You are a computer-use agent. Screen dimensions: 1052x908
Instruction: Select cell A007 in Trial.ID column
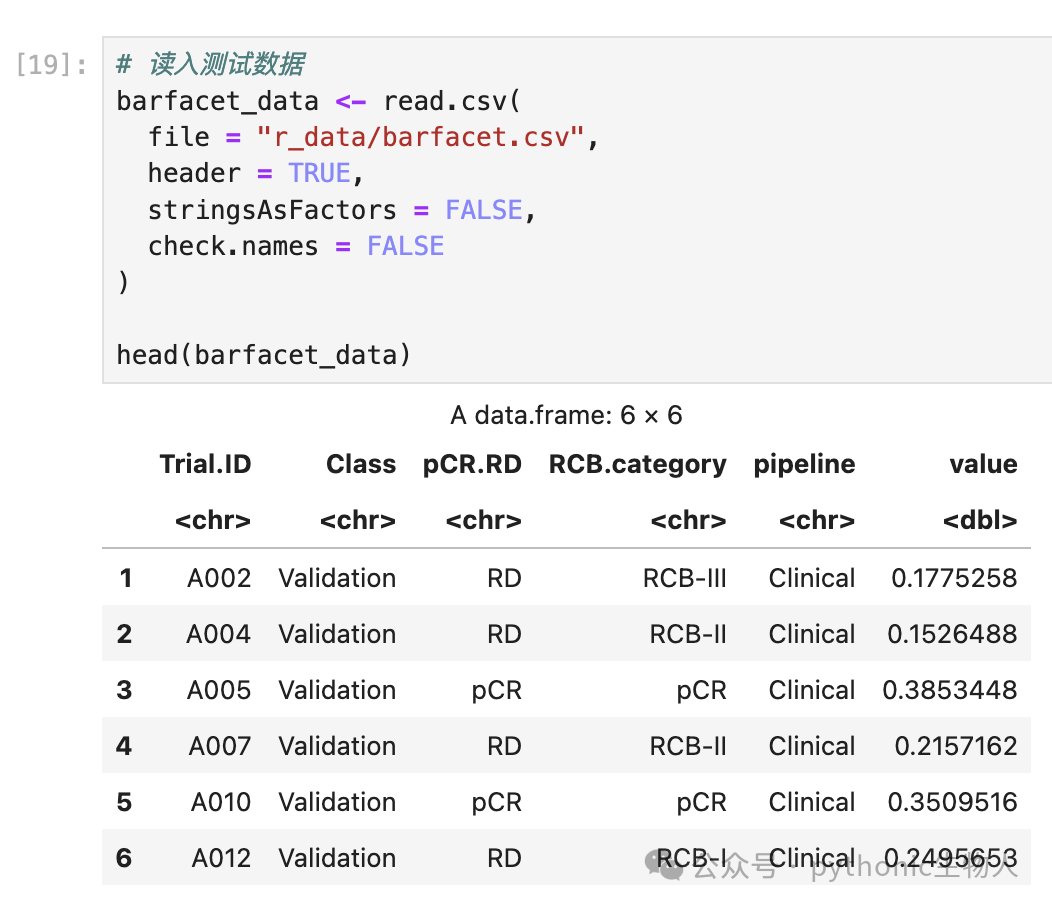220,746
